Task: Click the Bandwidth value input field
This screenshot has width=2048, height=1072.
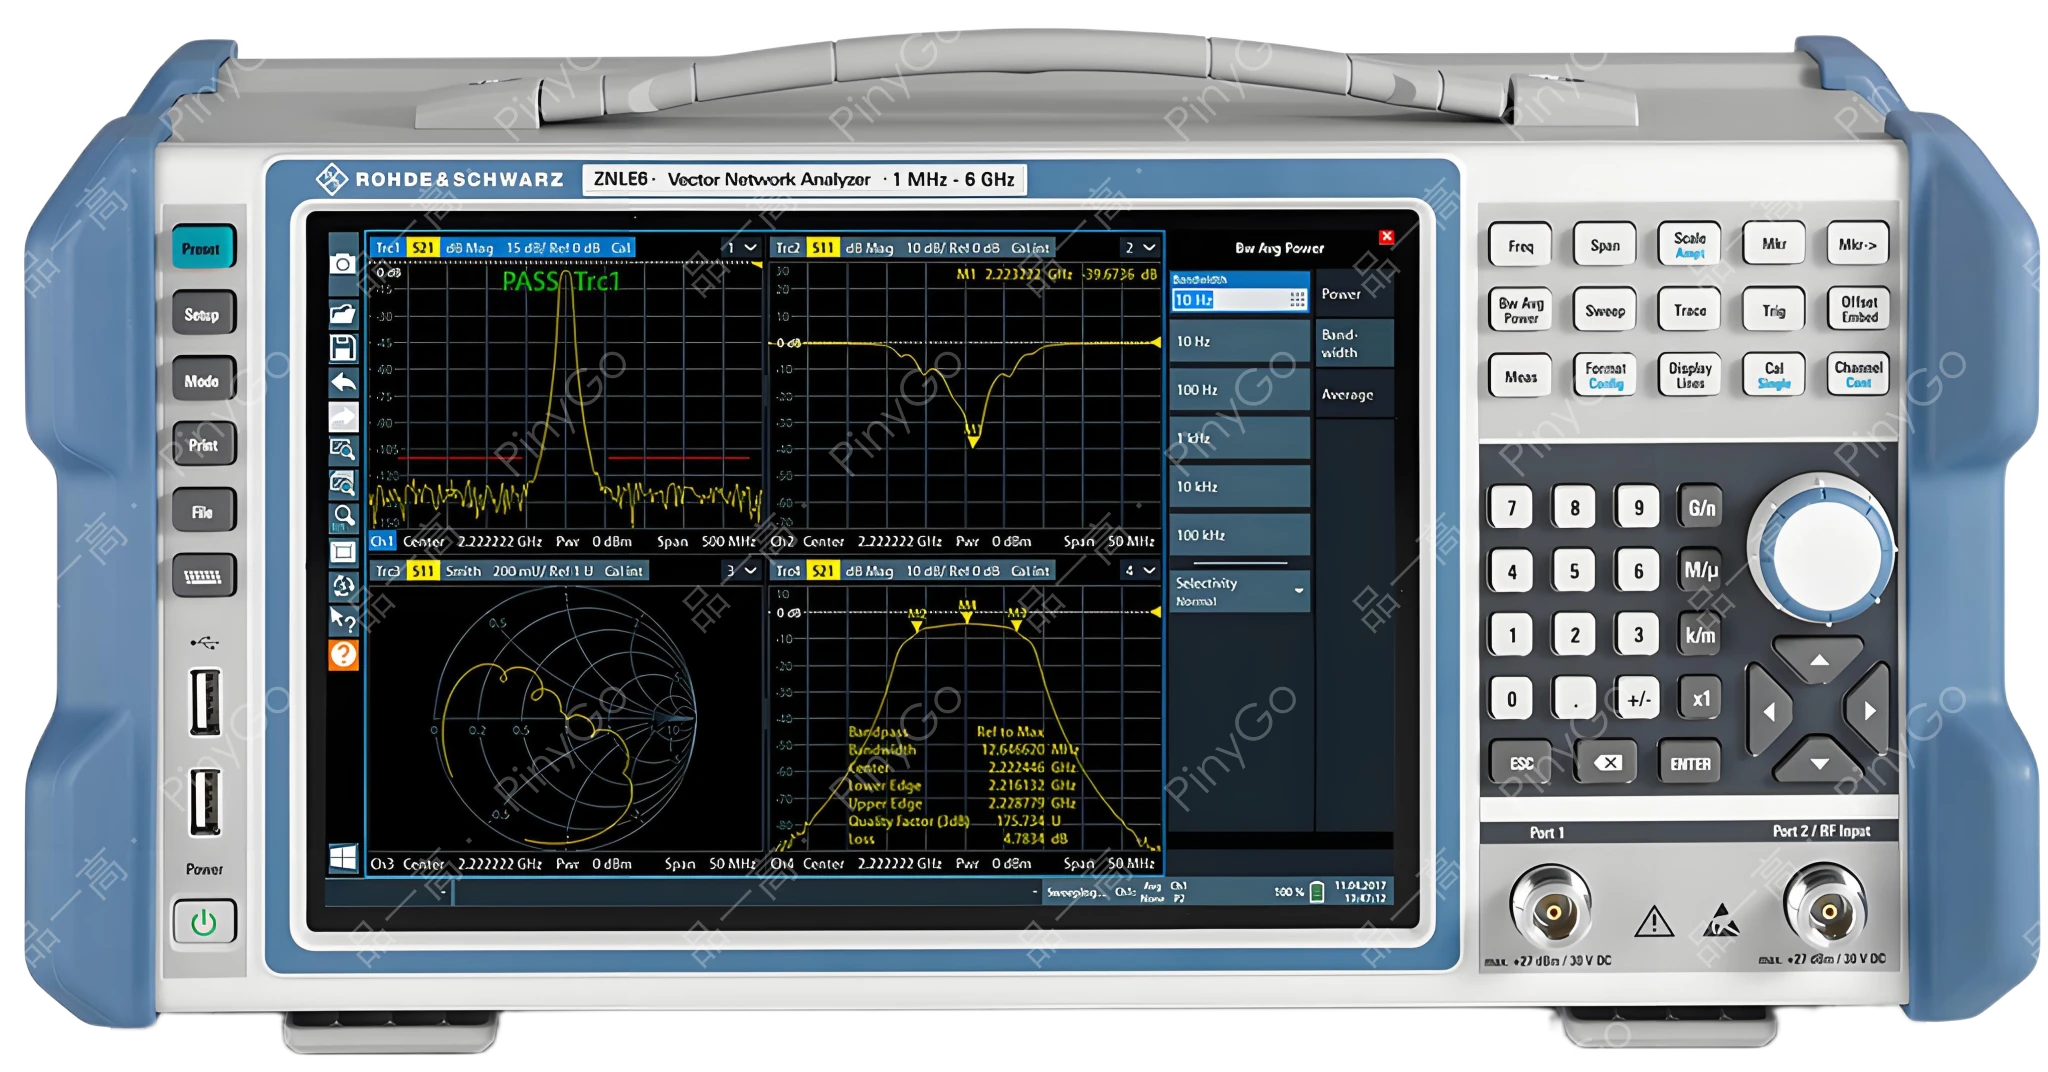Action: 1228,300
